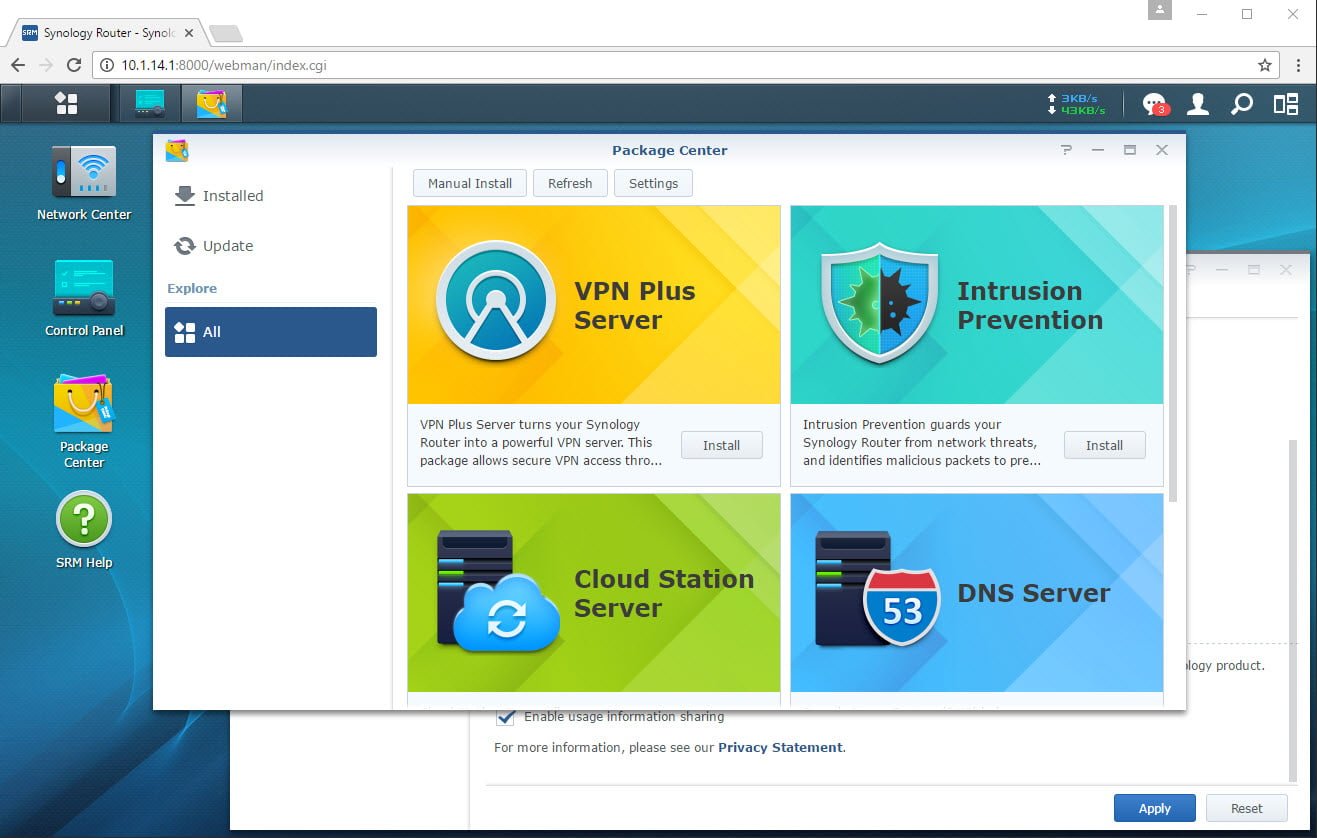Click the DNS Server 53 icon
The height and width of the screenshot is (838, 1317).
click(878, 590)
